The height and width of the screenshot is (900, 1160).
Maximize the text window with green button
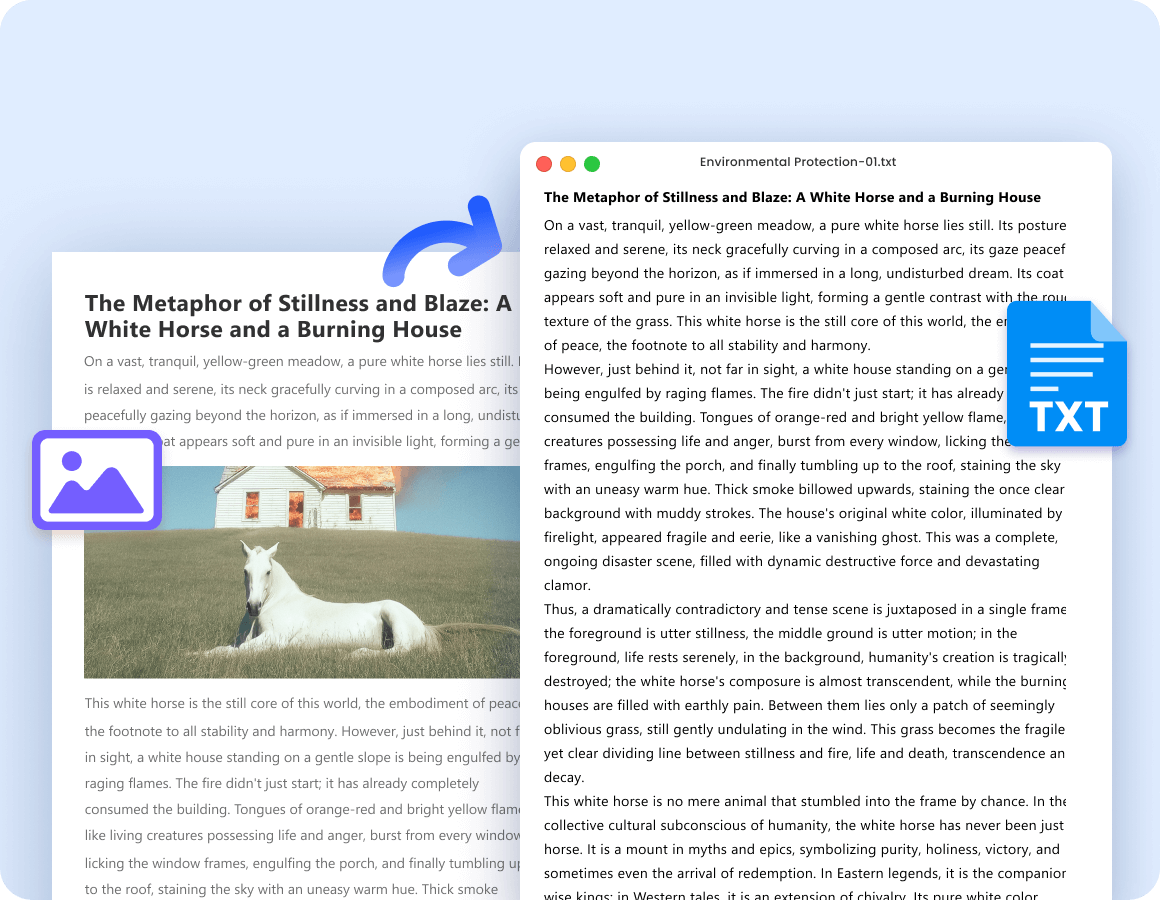click(592, 164)
